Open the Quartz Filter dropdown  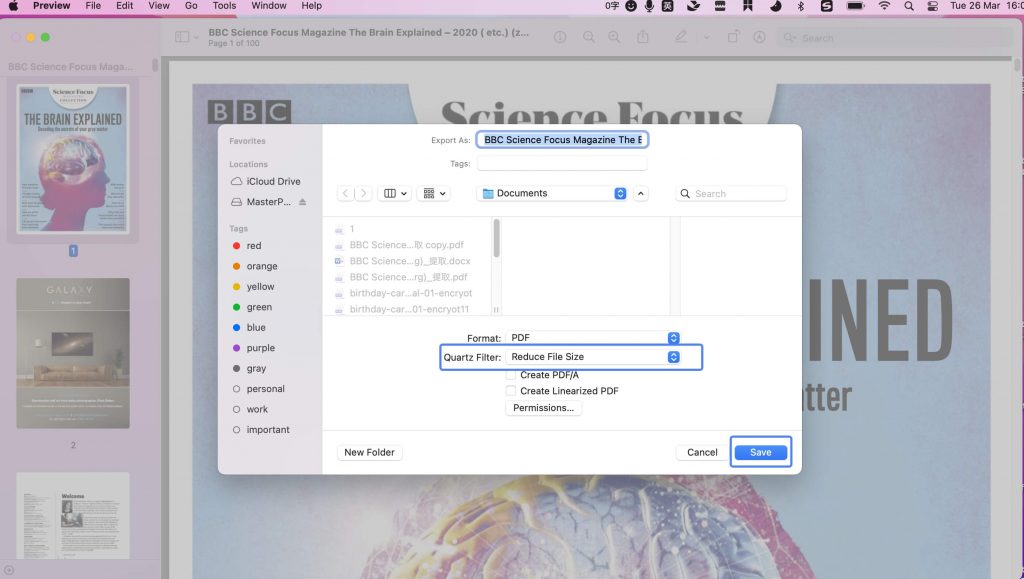coord(594,357)
